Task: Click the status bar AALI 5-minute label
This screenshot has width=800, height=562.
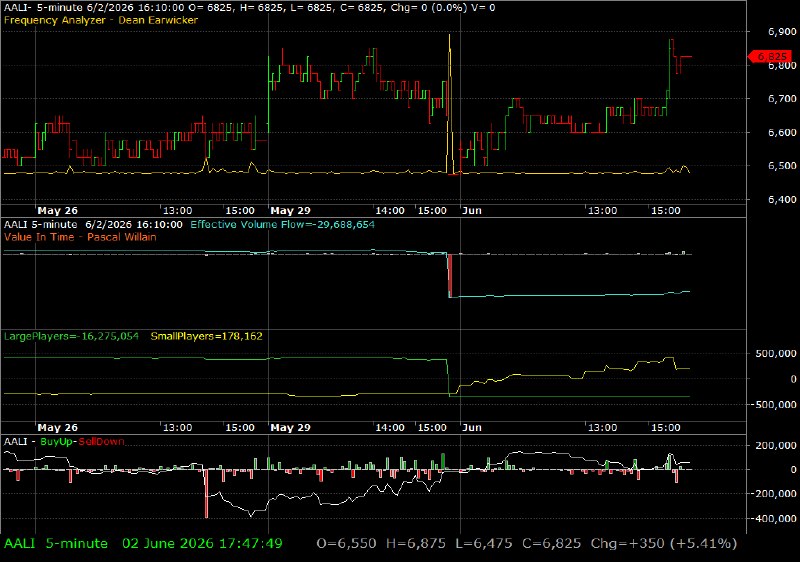Action: coord(56,544)
